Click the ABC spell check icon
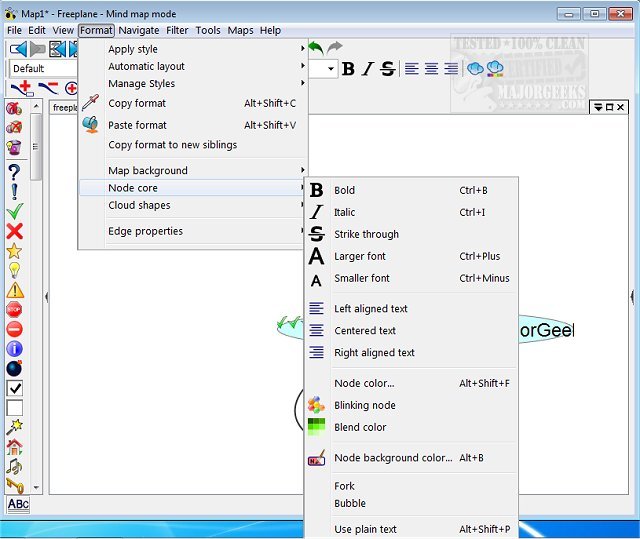The width and height of the screenshot is (640, 539). (x=18, y=504)
